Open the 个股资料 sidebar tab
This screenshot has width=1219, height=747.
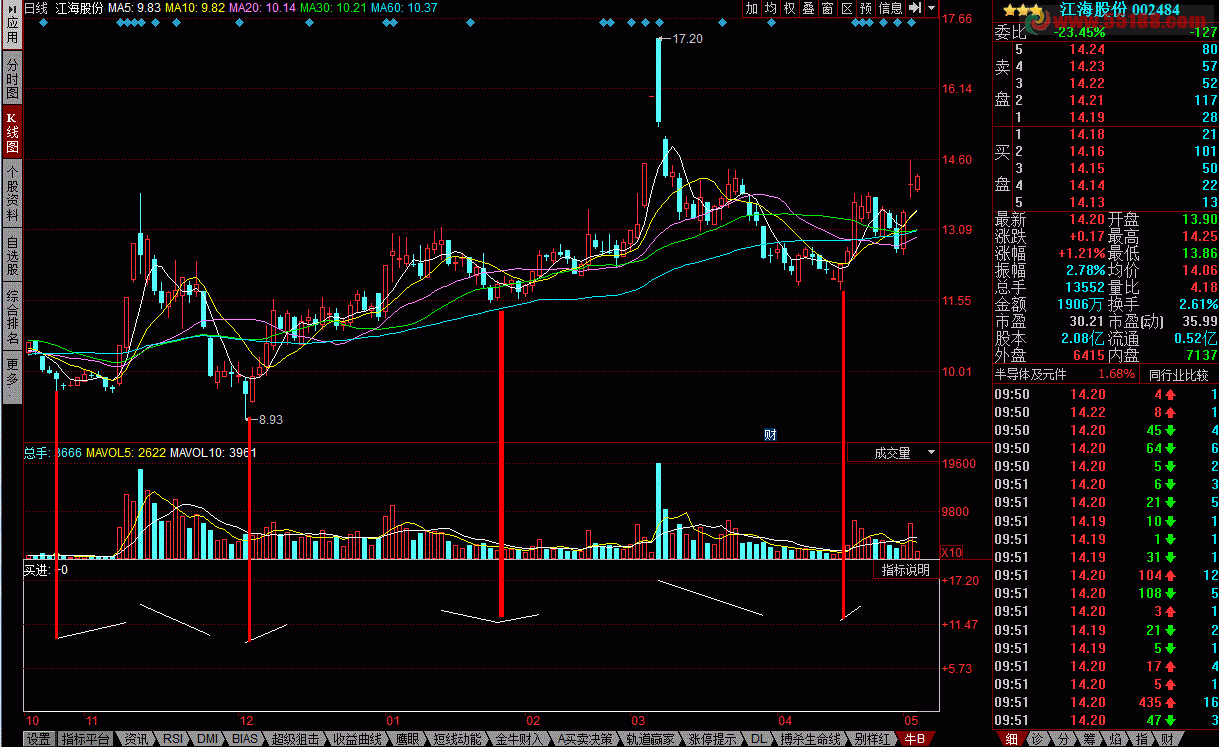point(12,194)
